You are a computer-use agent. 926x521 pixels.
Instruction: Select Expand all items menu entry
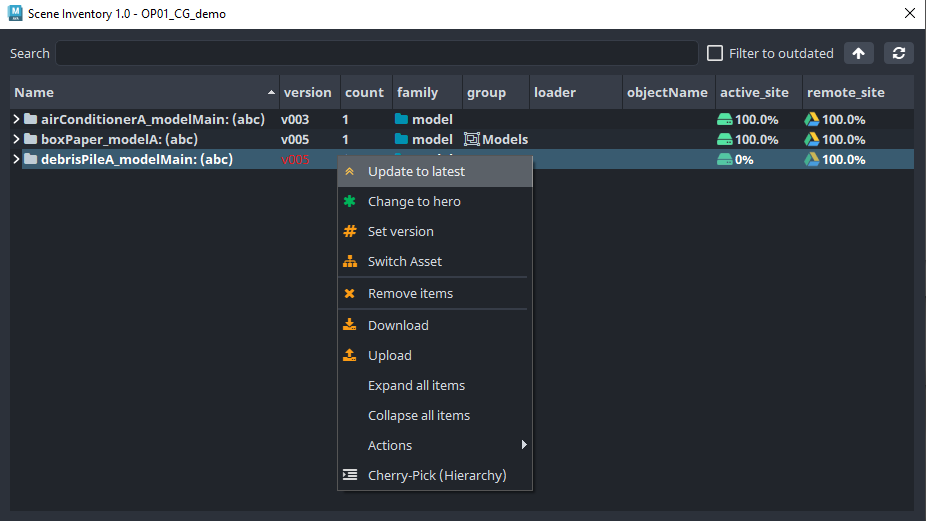click(435, 385)
